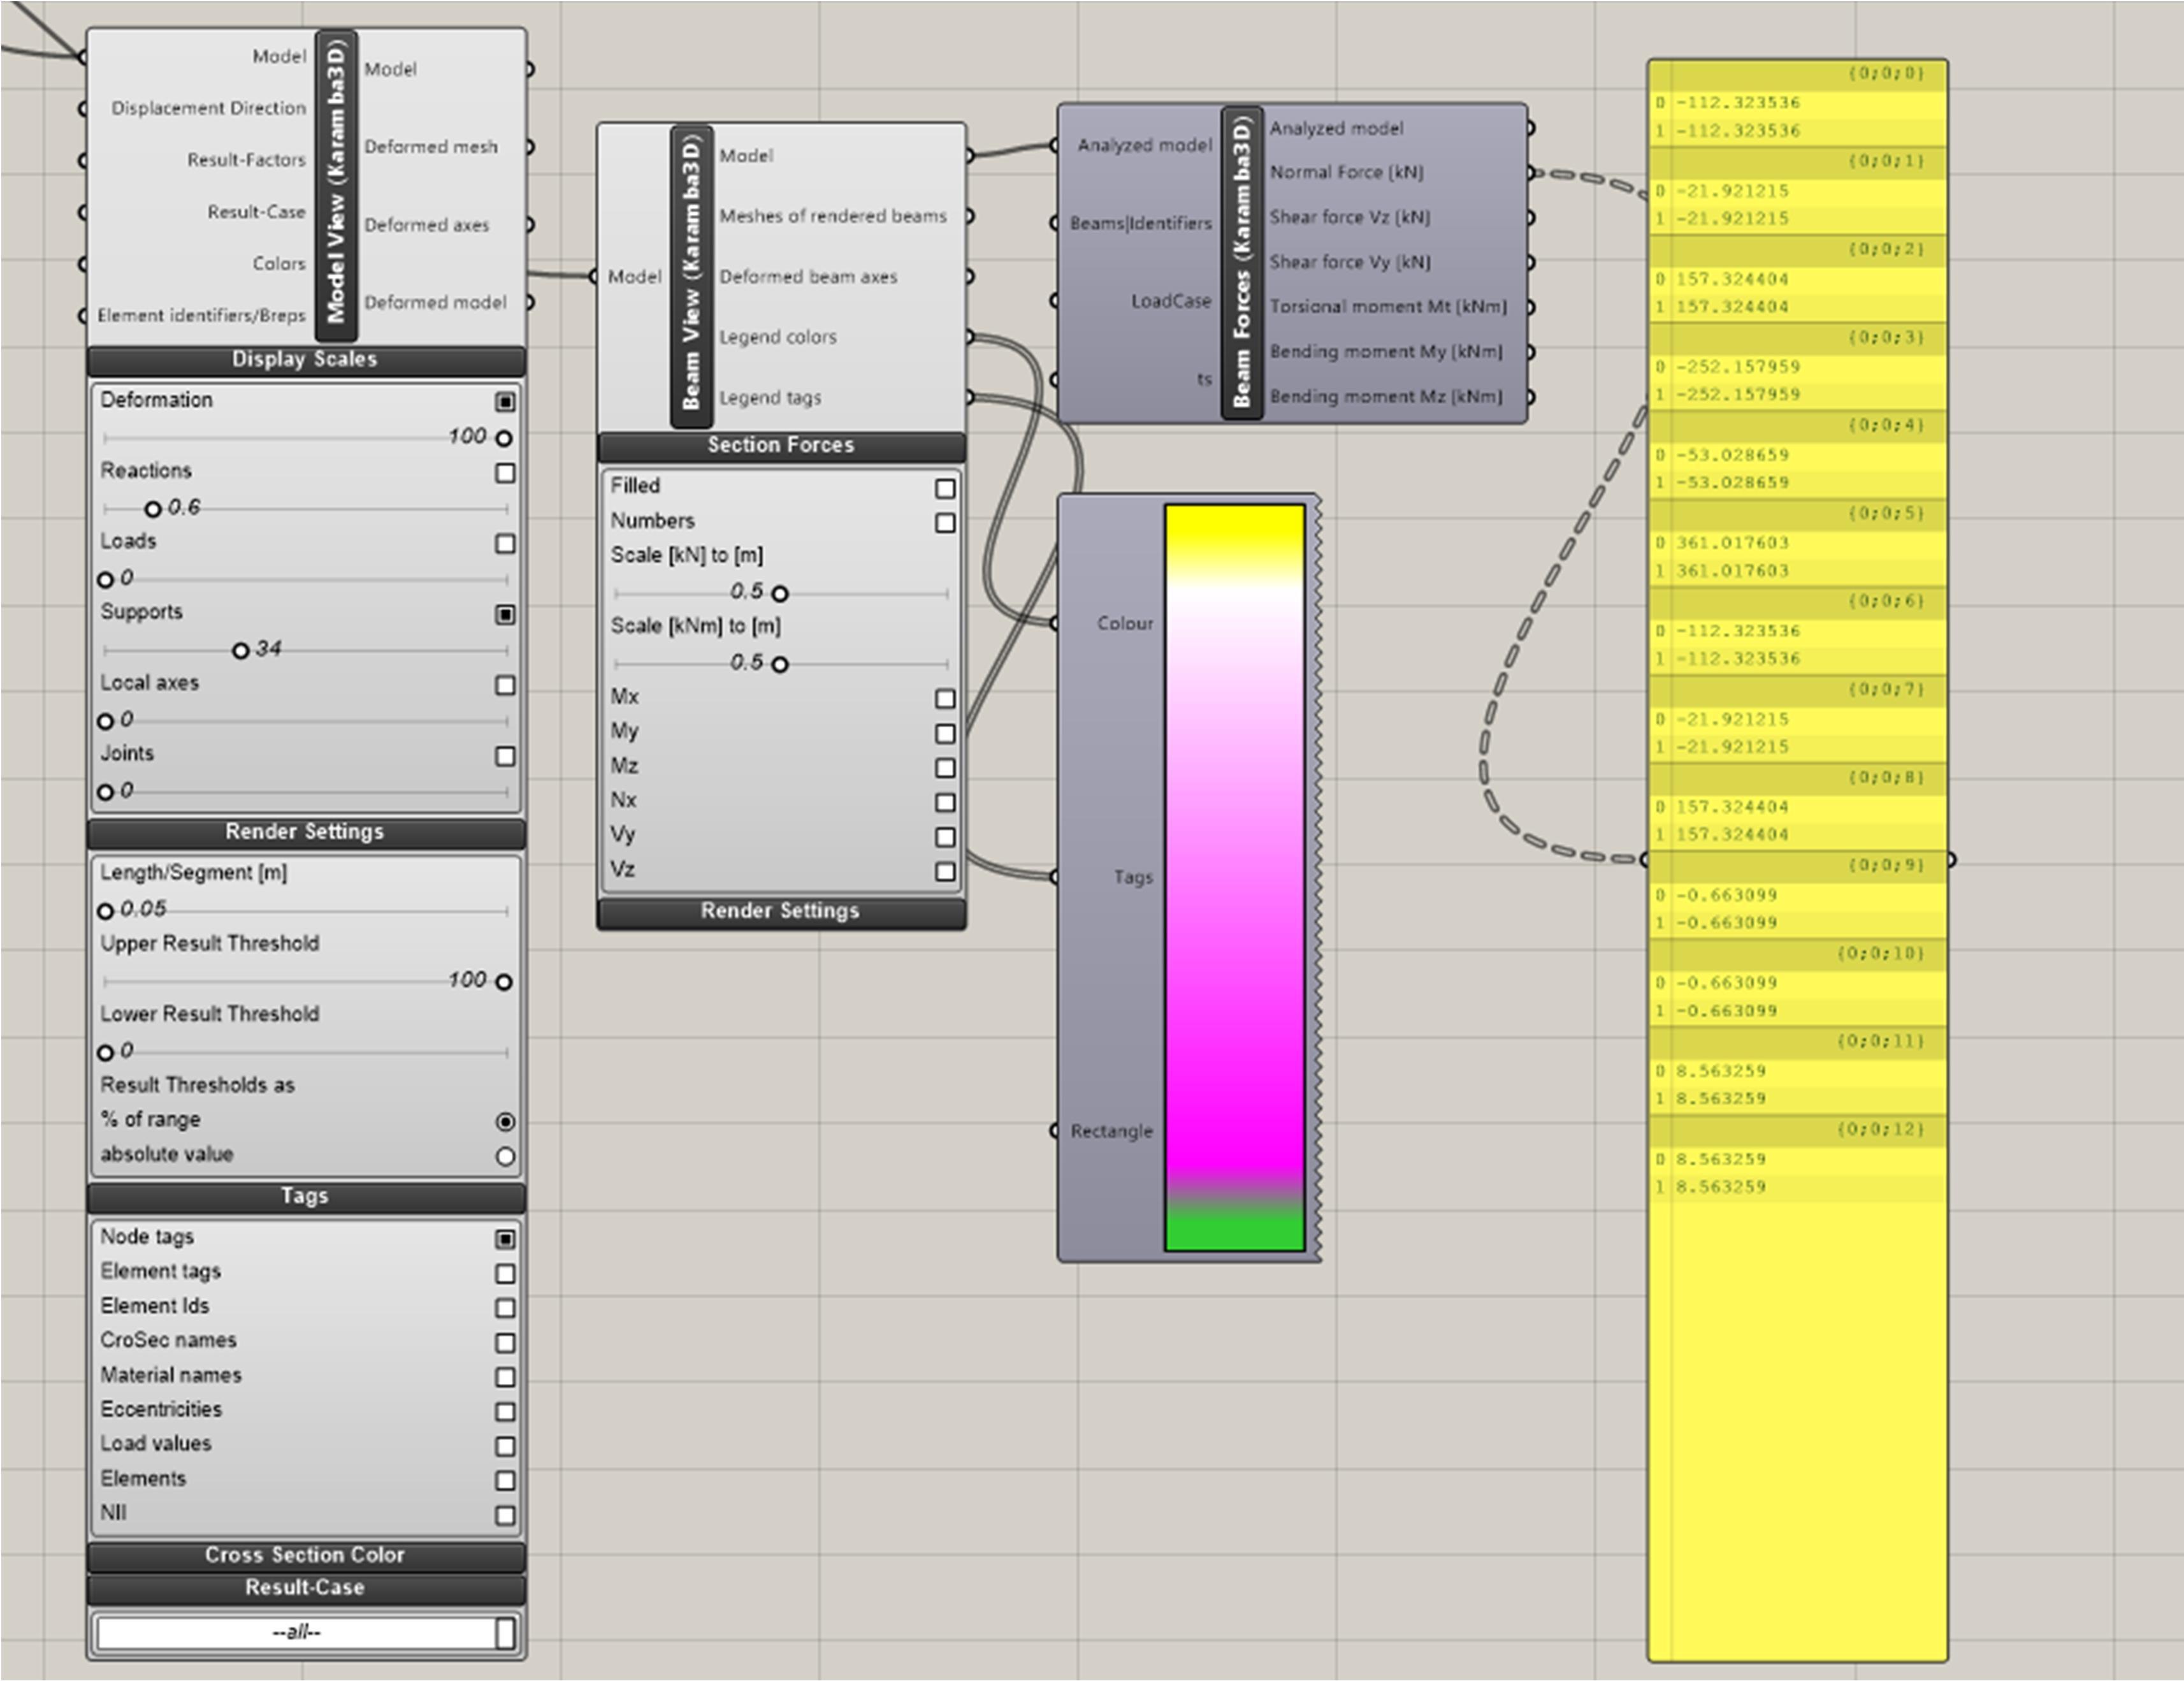The width and height of the screenshot is (2184, 1681).
Task: Click Beam View Render Settings header
Action: click(x=781, y=911)
